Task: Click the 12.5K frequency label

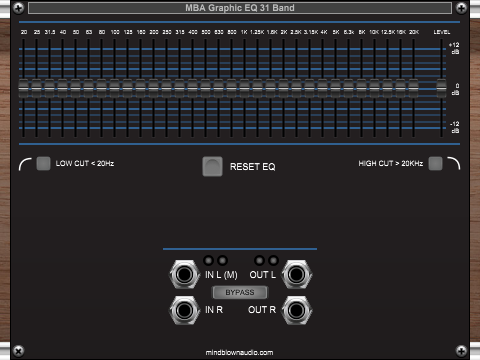Action: pyautogui.click(x=388, y=32)
